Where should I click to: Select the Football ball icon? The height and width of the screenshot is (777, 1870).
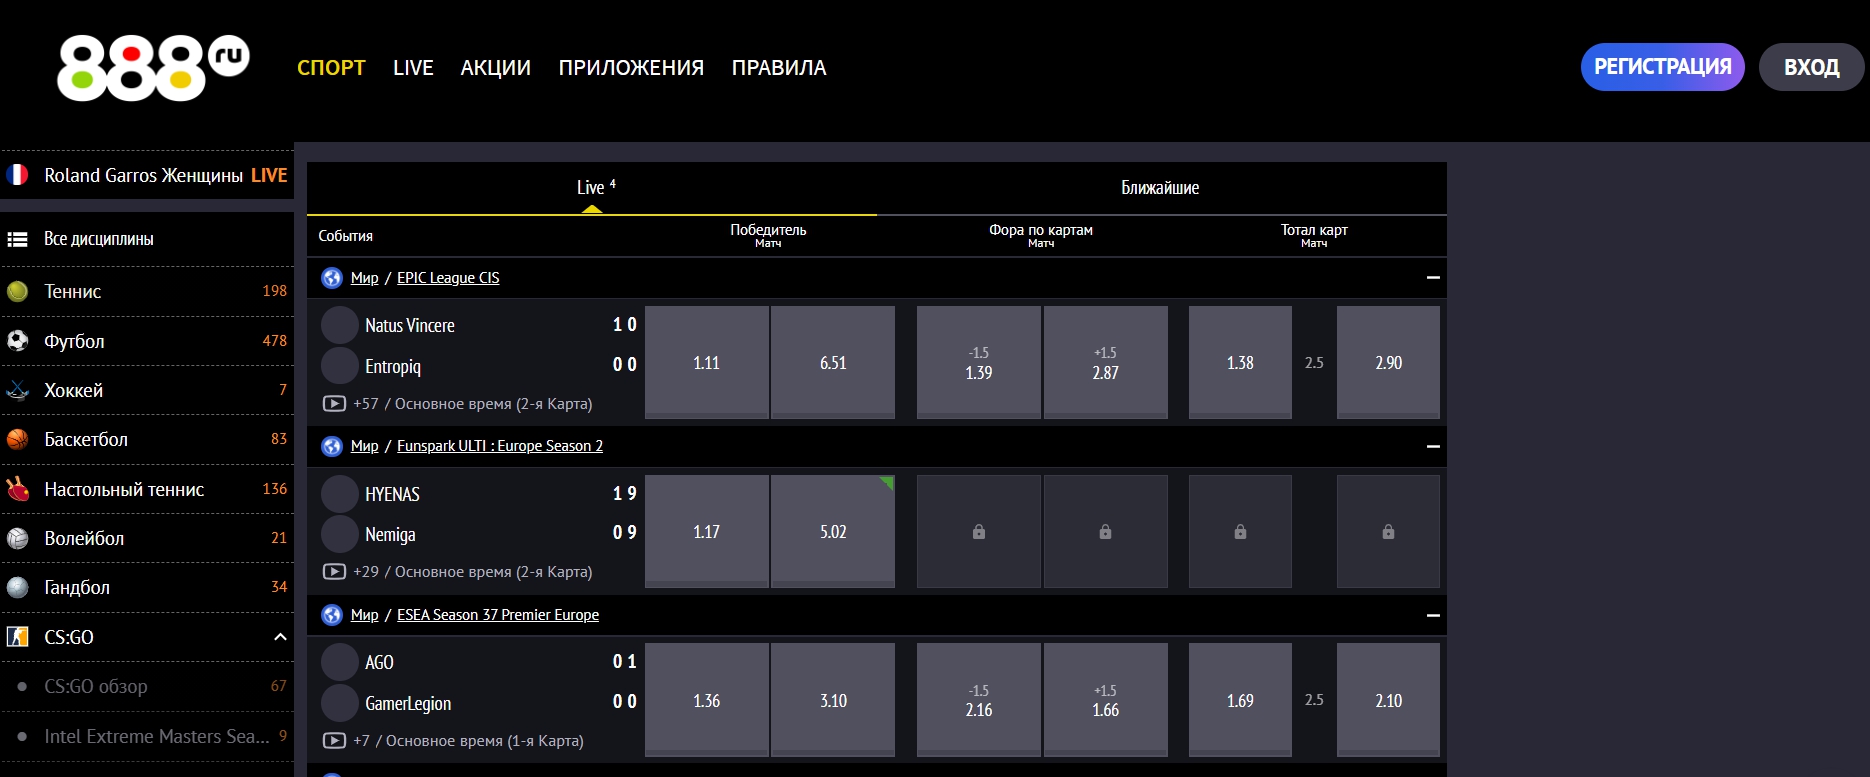pos(18,341)
